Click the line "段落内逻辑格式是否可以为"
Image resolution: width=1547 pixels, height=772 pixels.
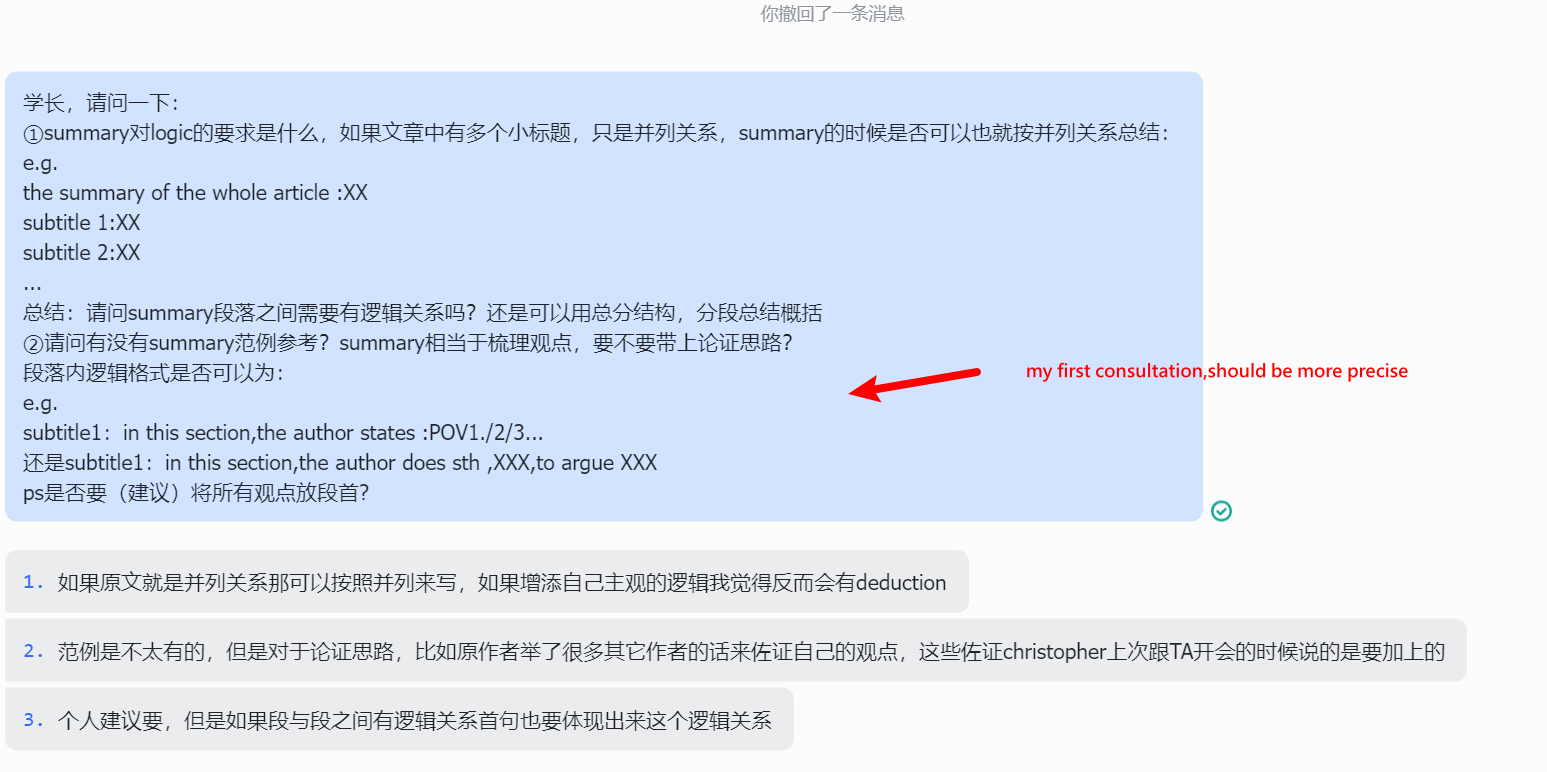point(154,373)
